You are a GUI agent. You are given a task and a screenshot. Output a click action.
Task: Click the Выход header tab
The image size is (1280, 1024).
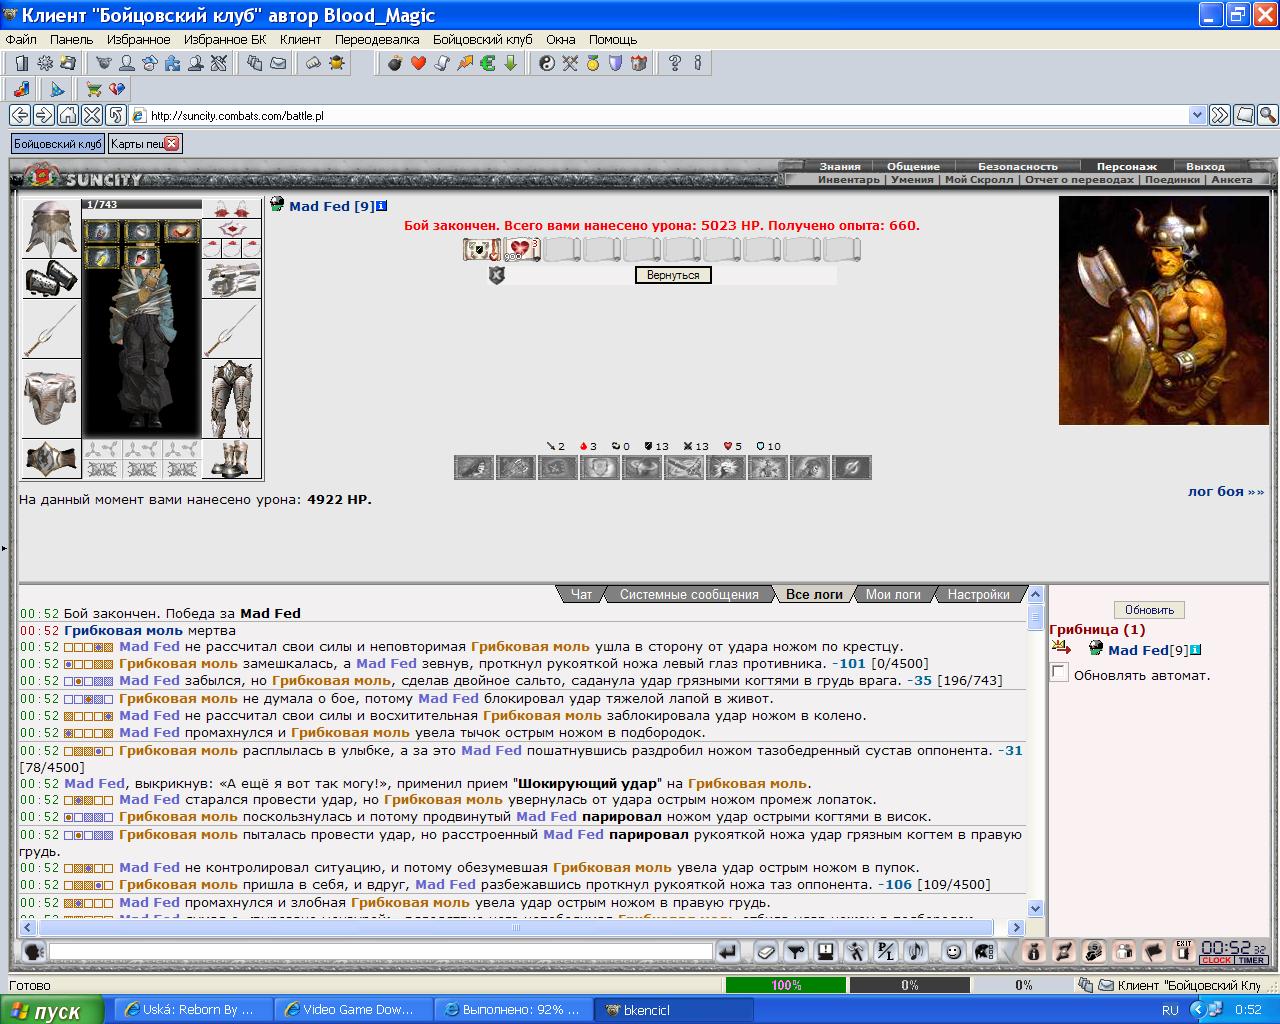click(1205, 166)
